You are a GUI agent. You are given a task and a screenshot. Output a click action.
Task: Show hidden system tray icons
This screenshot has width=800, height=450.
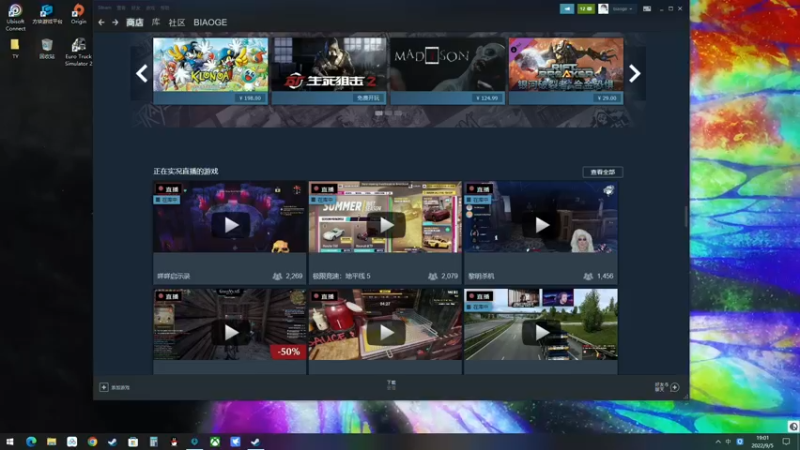coord(718,442)
